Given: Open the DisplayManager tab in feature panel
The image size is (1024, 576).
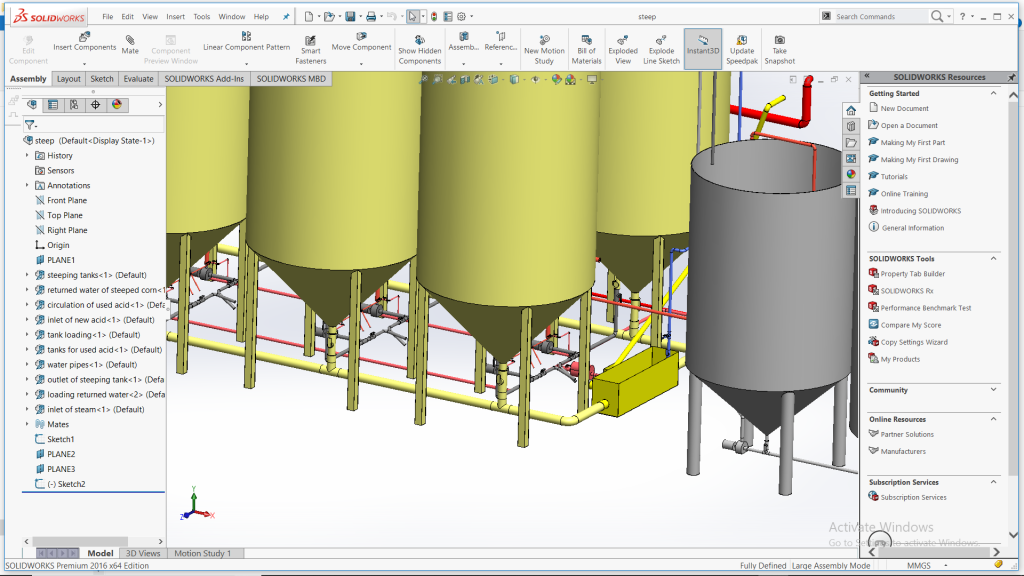Looking at the screenshot, I should click(x=117, y=104).
